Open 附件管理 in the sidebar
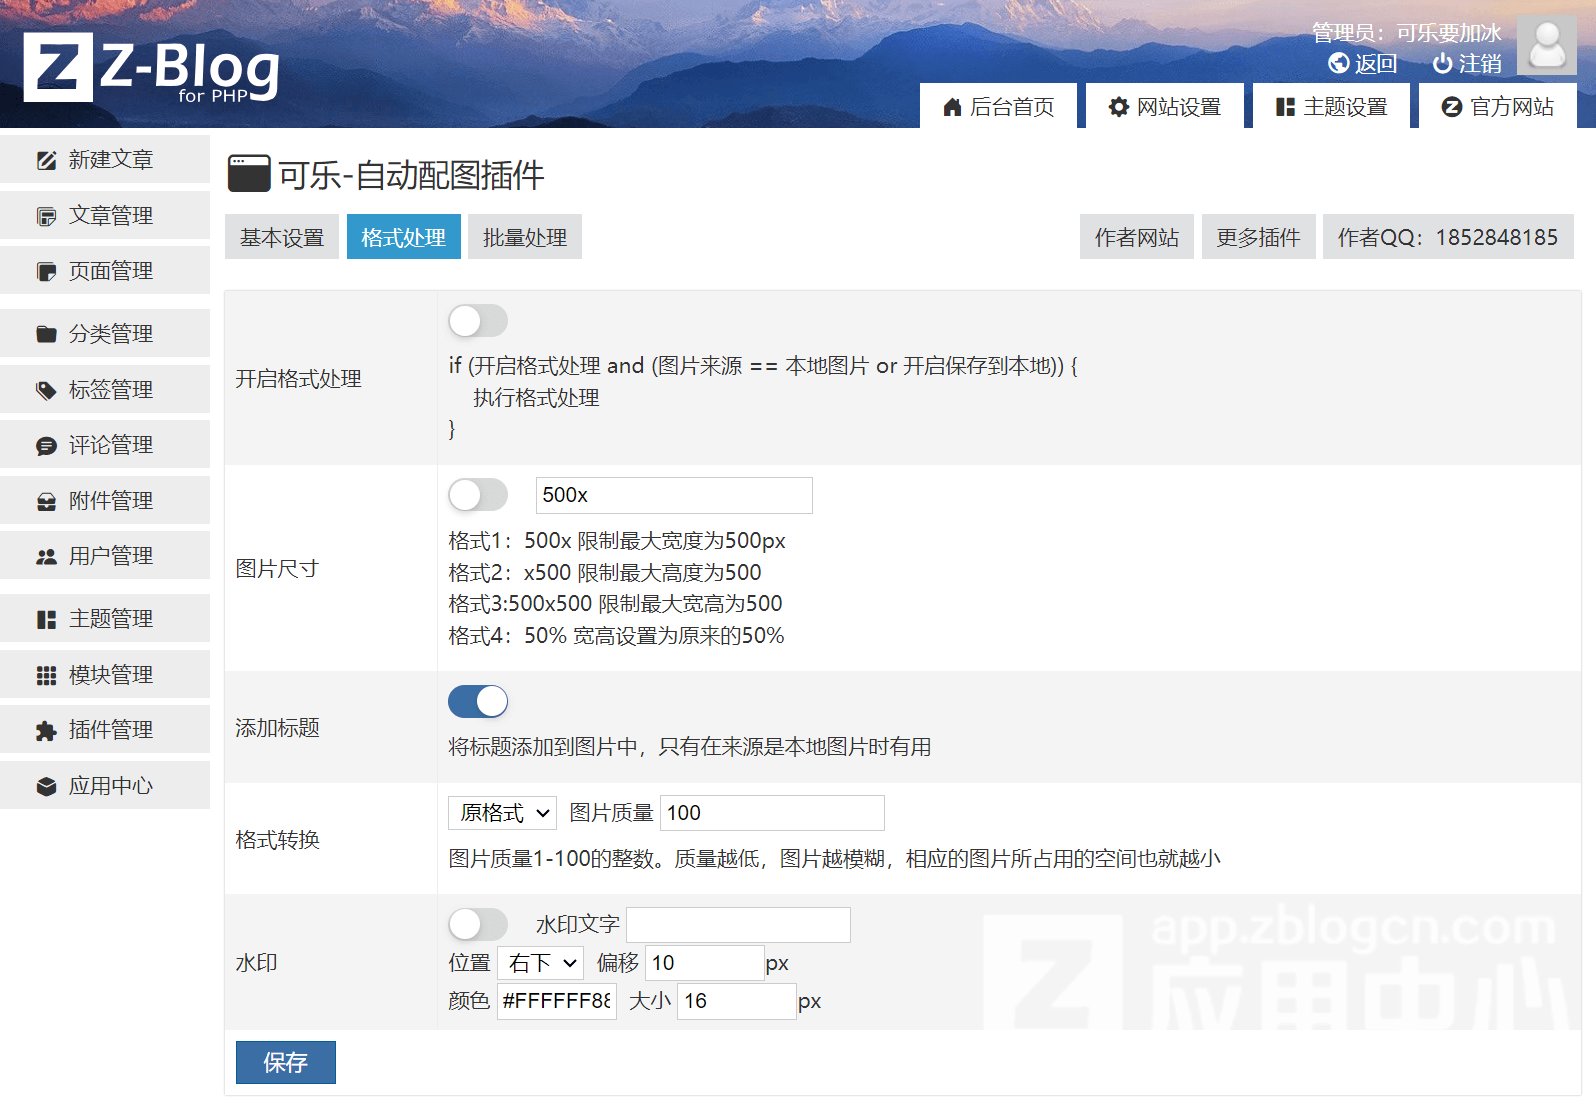The height and width of the screenshot is (1105, 1596). (105, 500)
